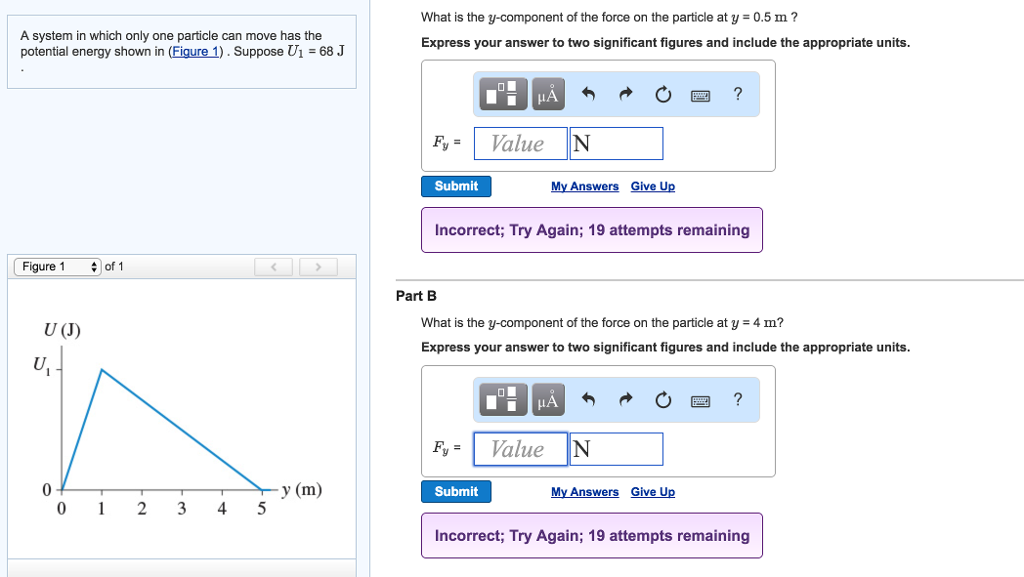Go to previous figure with left chevron

(273, 267)
